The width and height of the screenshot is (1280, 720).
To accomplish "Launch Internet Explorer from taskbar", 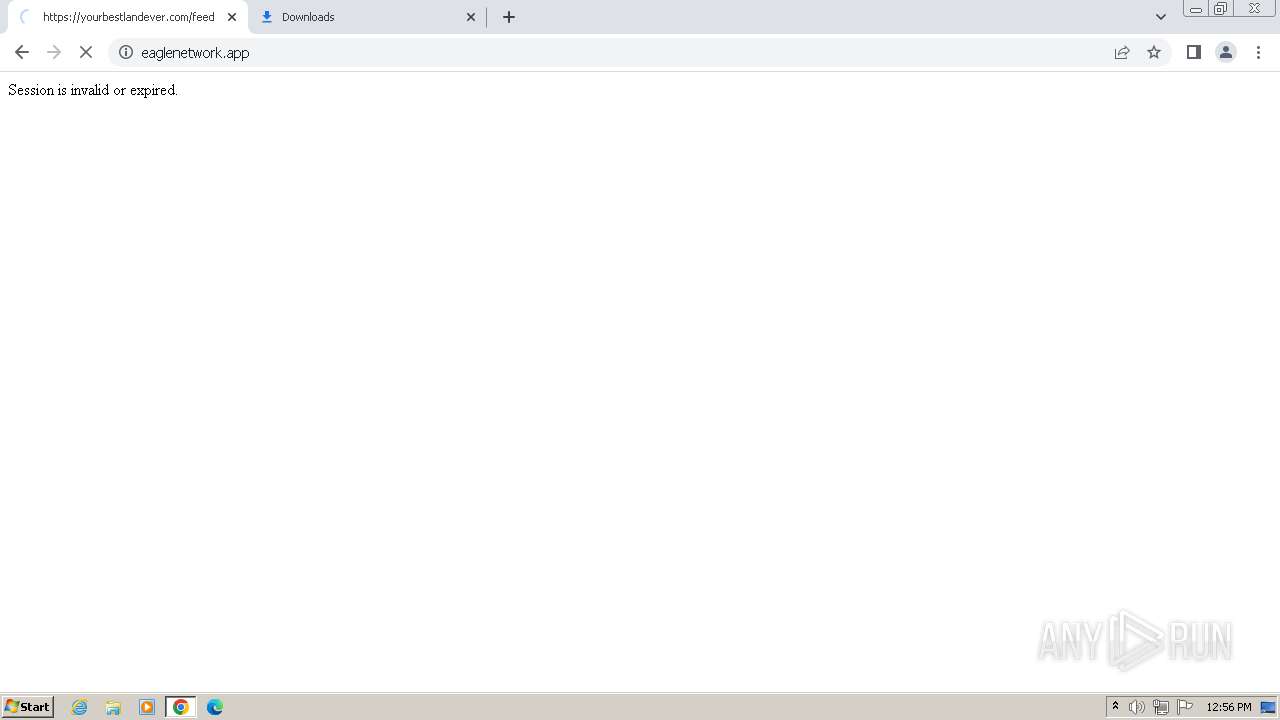I will tap(80, 707).
